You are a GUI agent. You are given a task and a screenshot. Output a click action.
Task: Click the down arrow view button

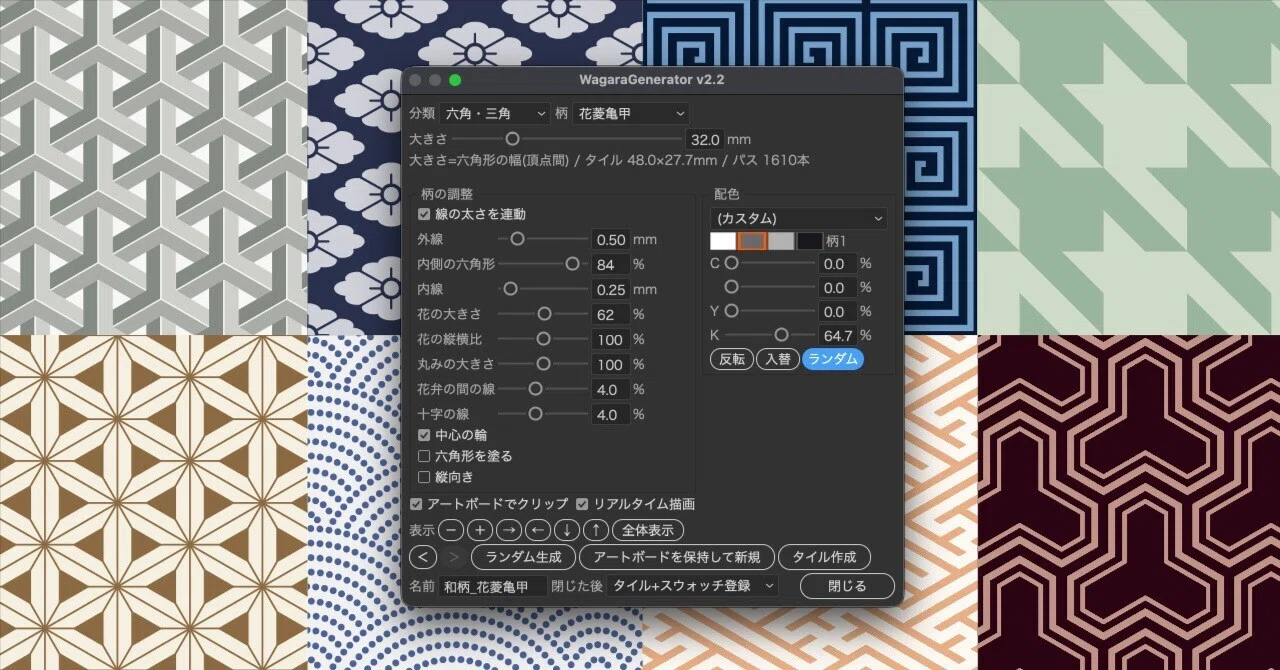click(x=567, y=530)
